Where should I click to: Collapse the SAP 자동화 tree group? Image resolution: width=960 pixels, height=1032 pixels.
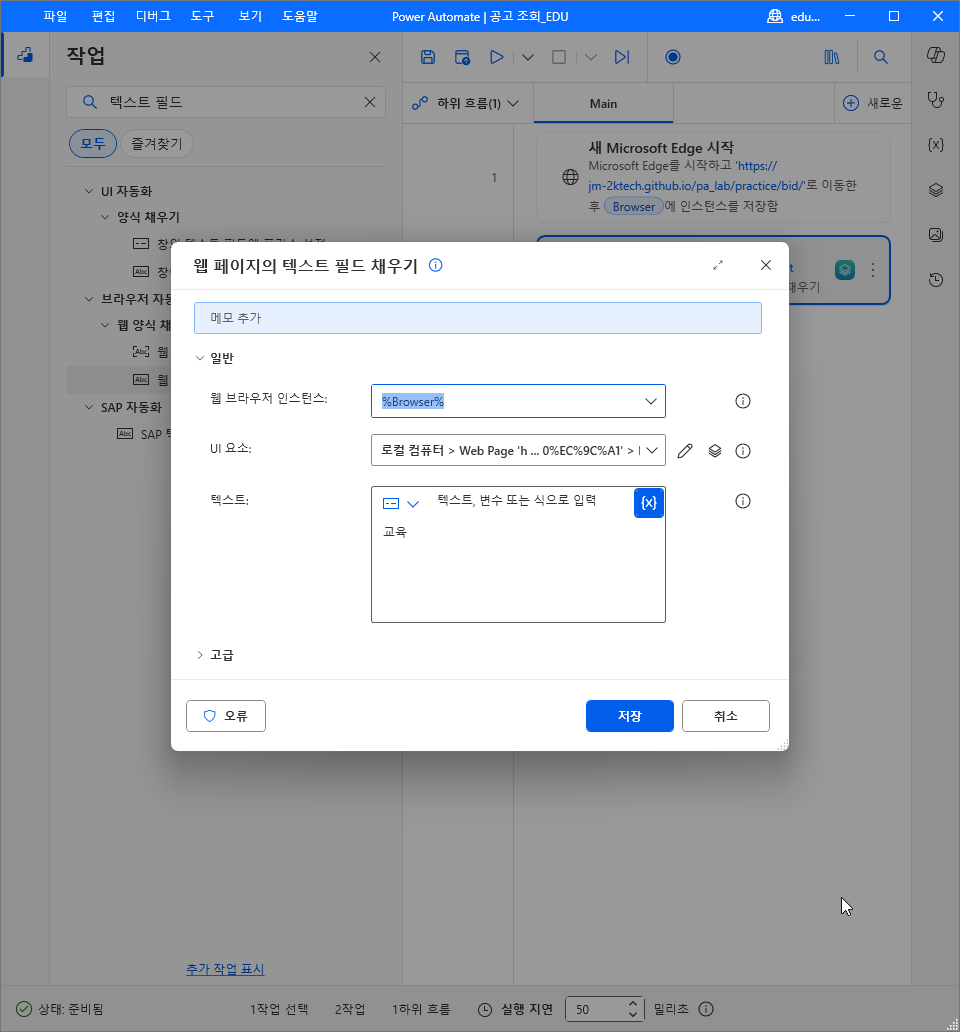[x=89, y=407]
